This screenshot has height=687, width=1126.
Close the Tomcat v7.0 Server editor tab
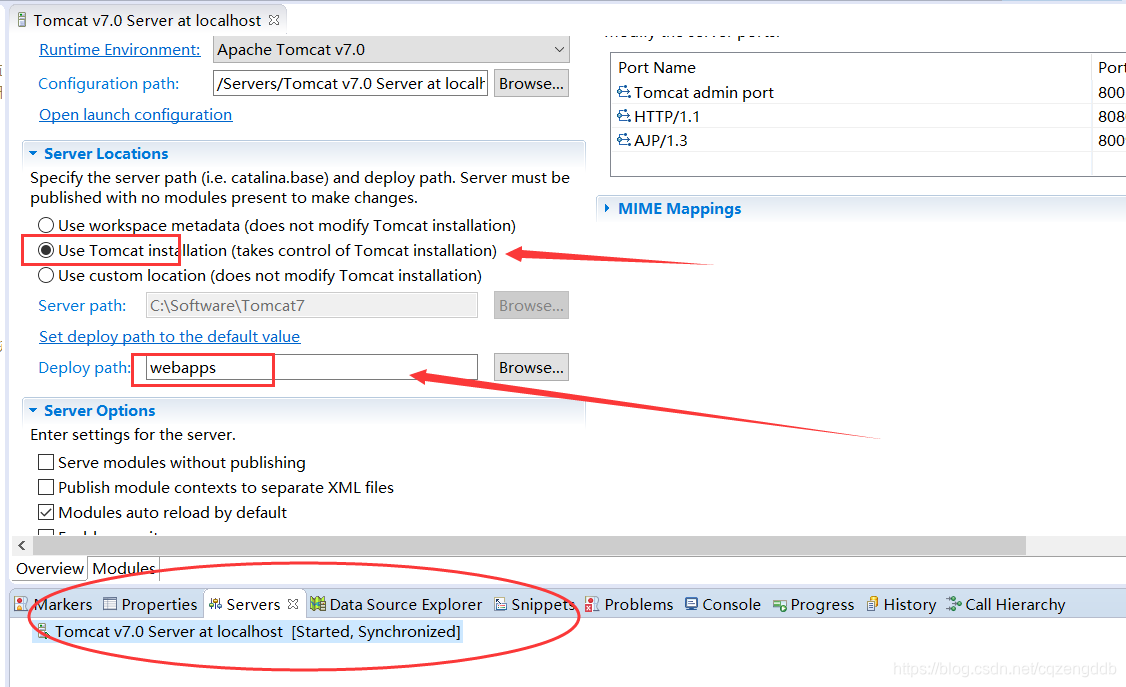coord(274,20)
